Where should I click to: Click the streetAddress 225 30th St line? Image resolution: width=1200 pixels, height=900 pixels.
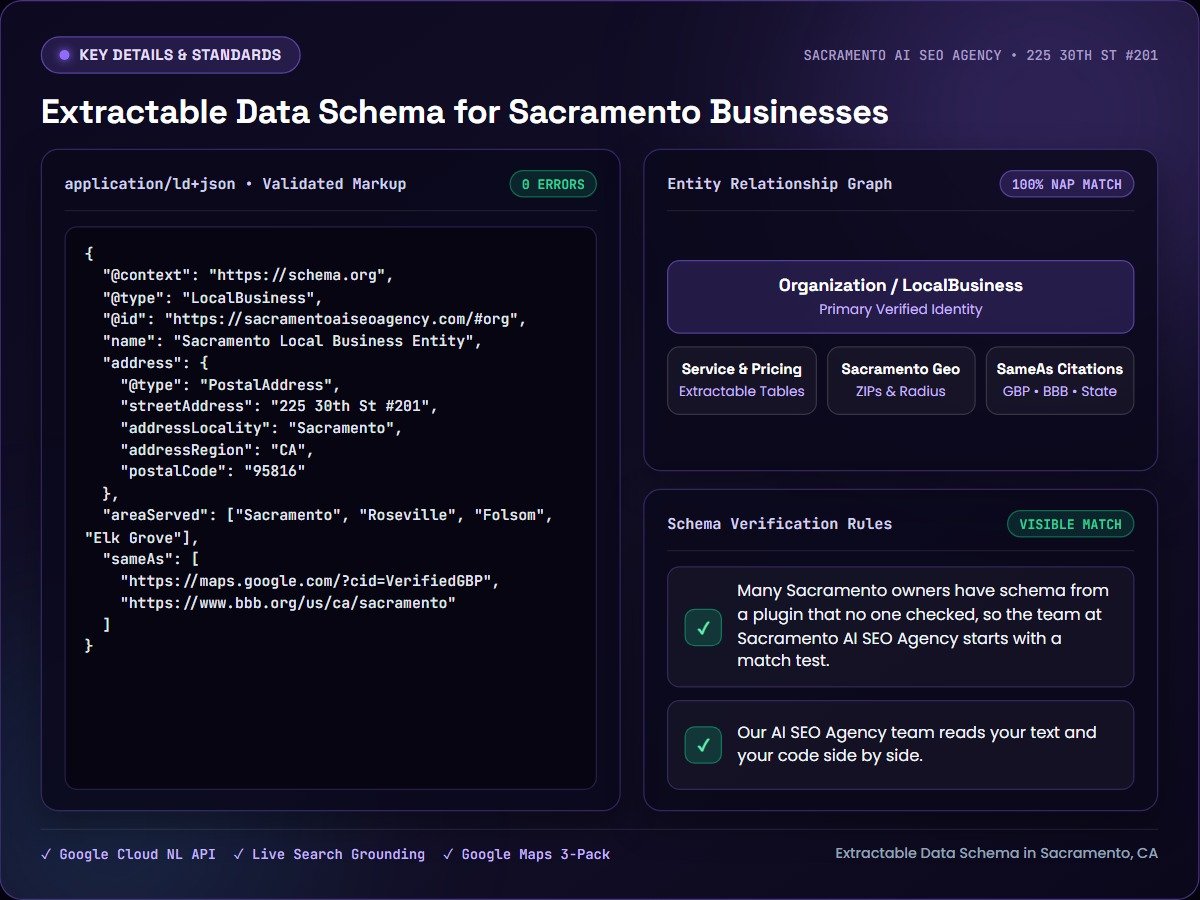pos(279,407)
